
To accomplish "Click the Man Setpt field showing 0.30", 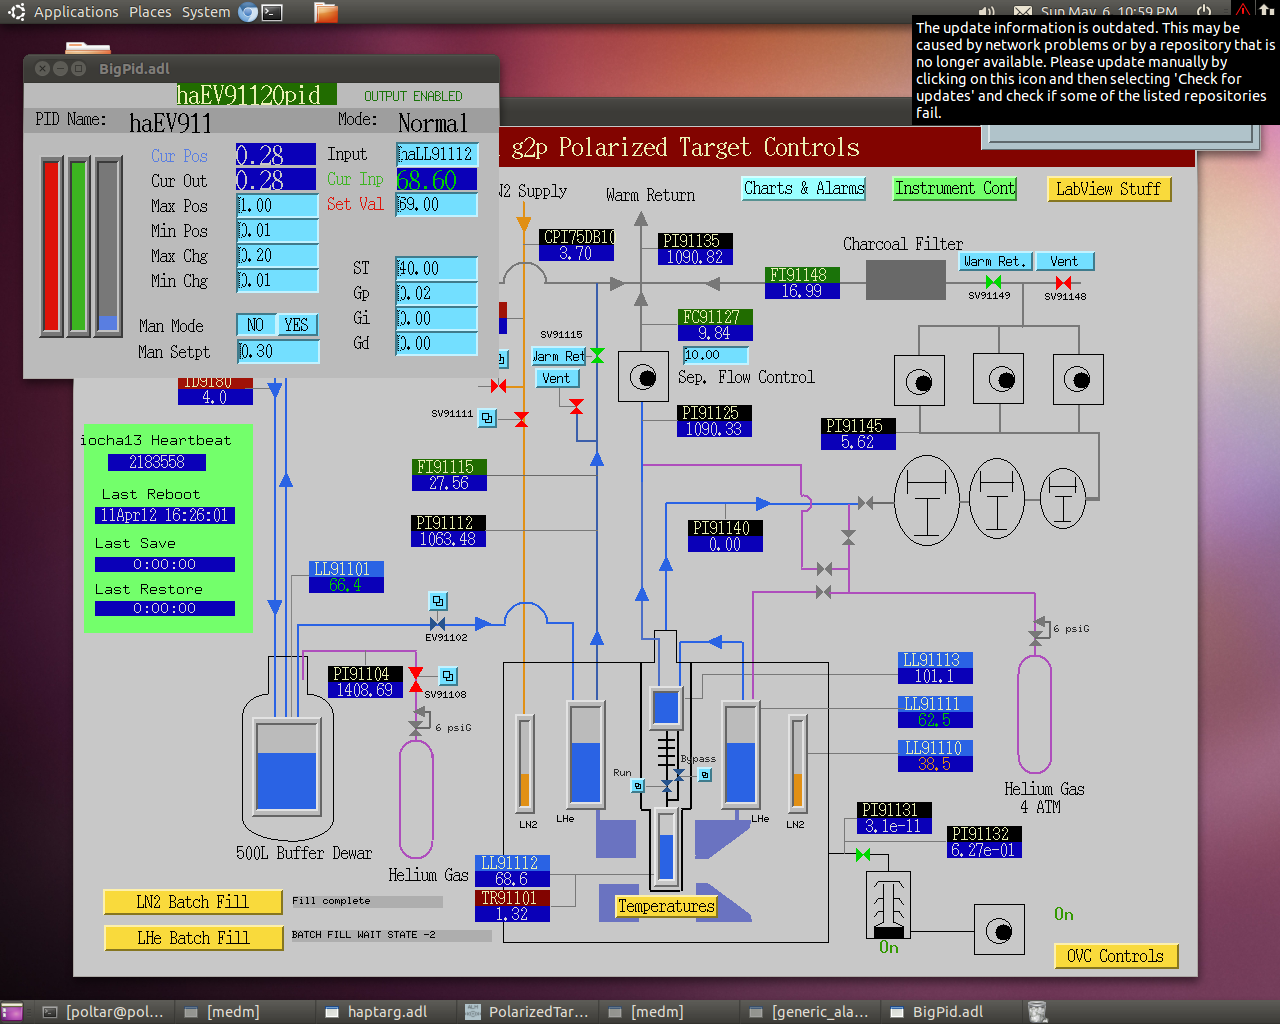I will (278, 351).
